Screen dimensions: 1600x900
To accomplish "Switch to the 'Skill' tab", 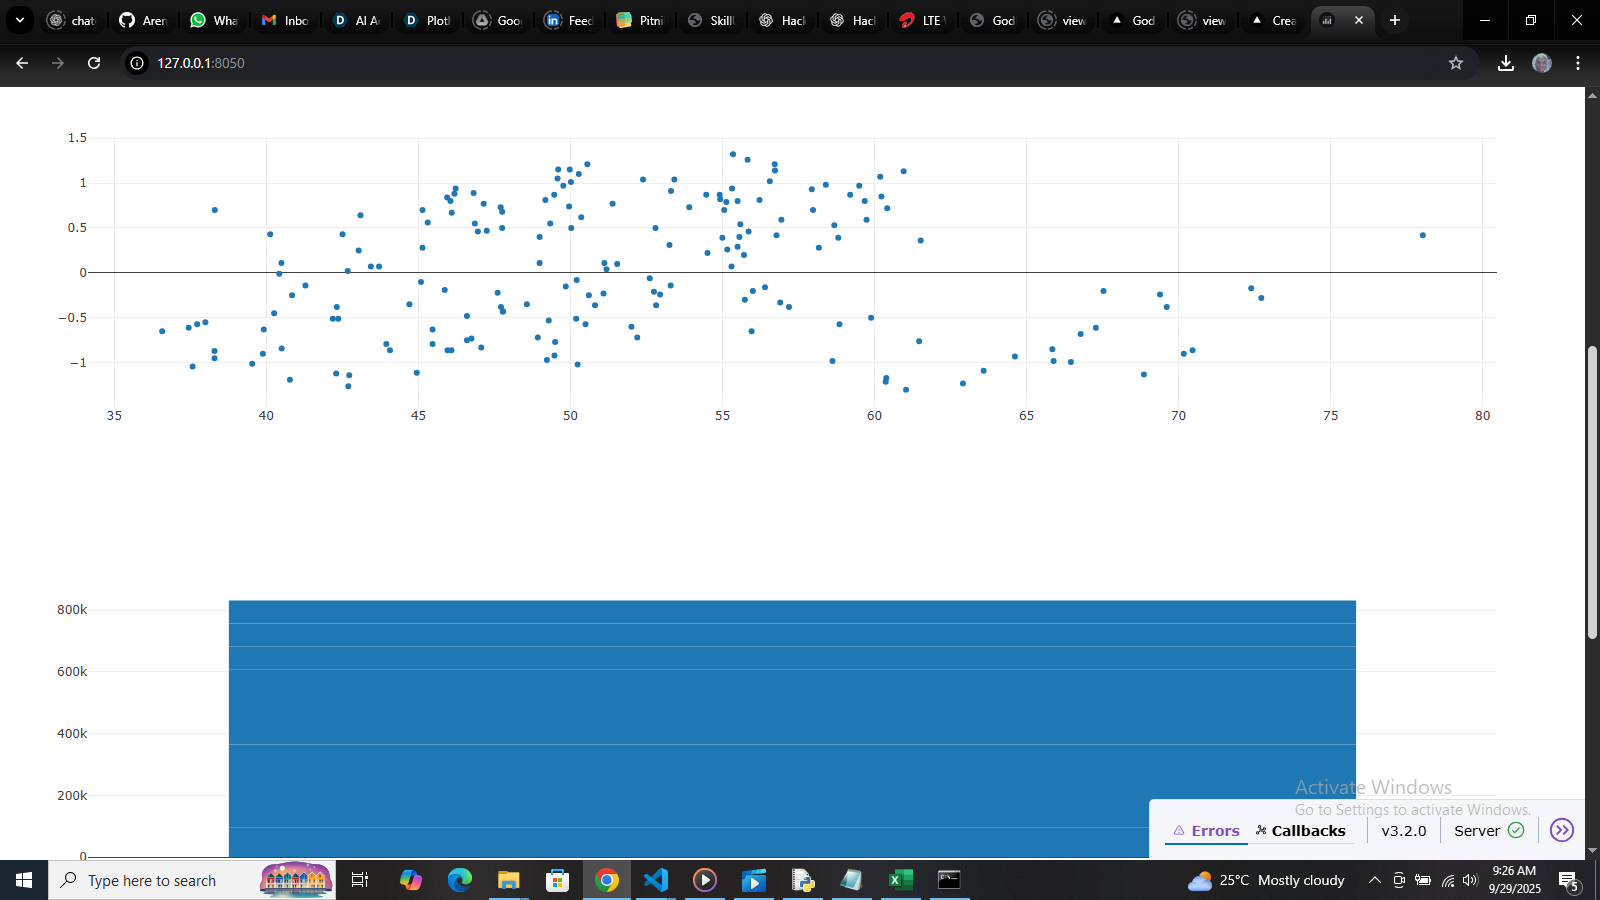I will tap(711, 20).
